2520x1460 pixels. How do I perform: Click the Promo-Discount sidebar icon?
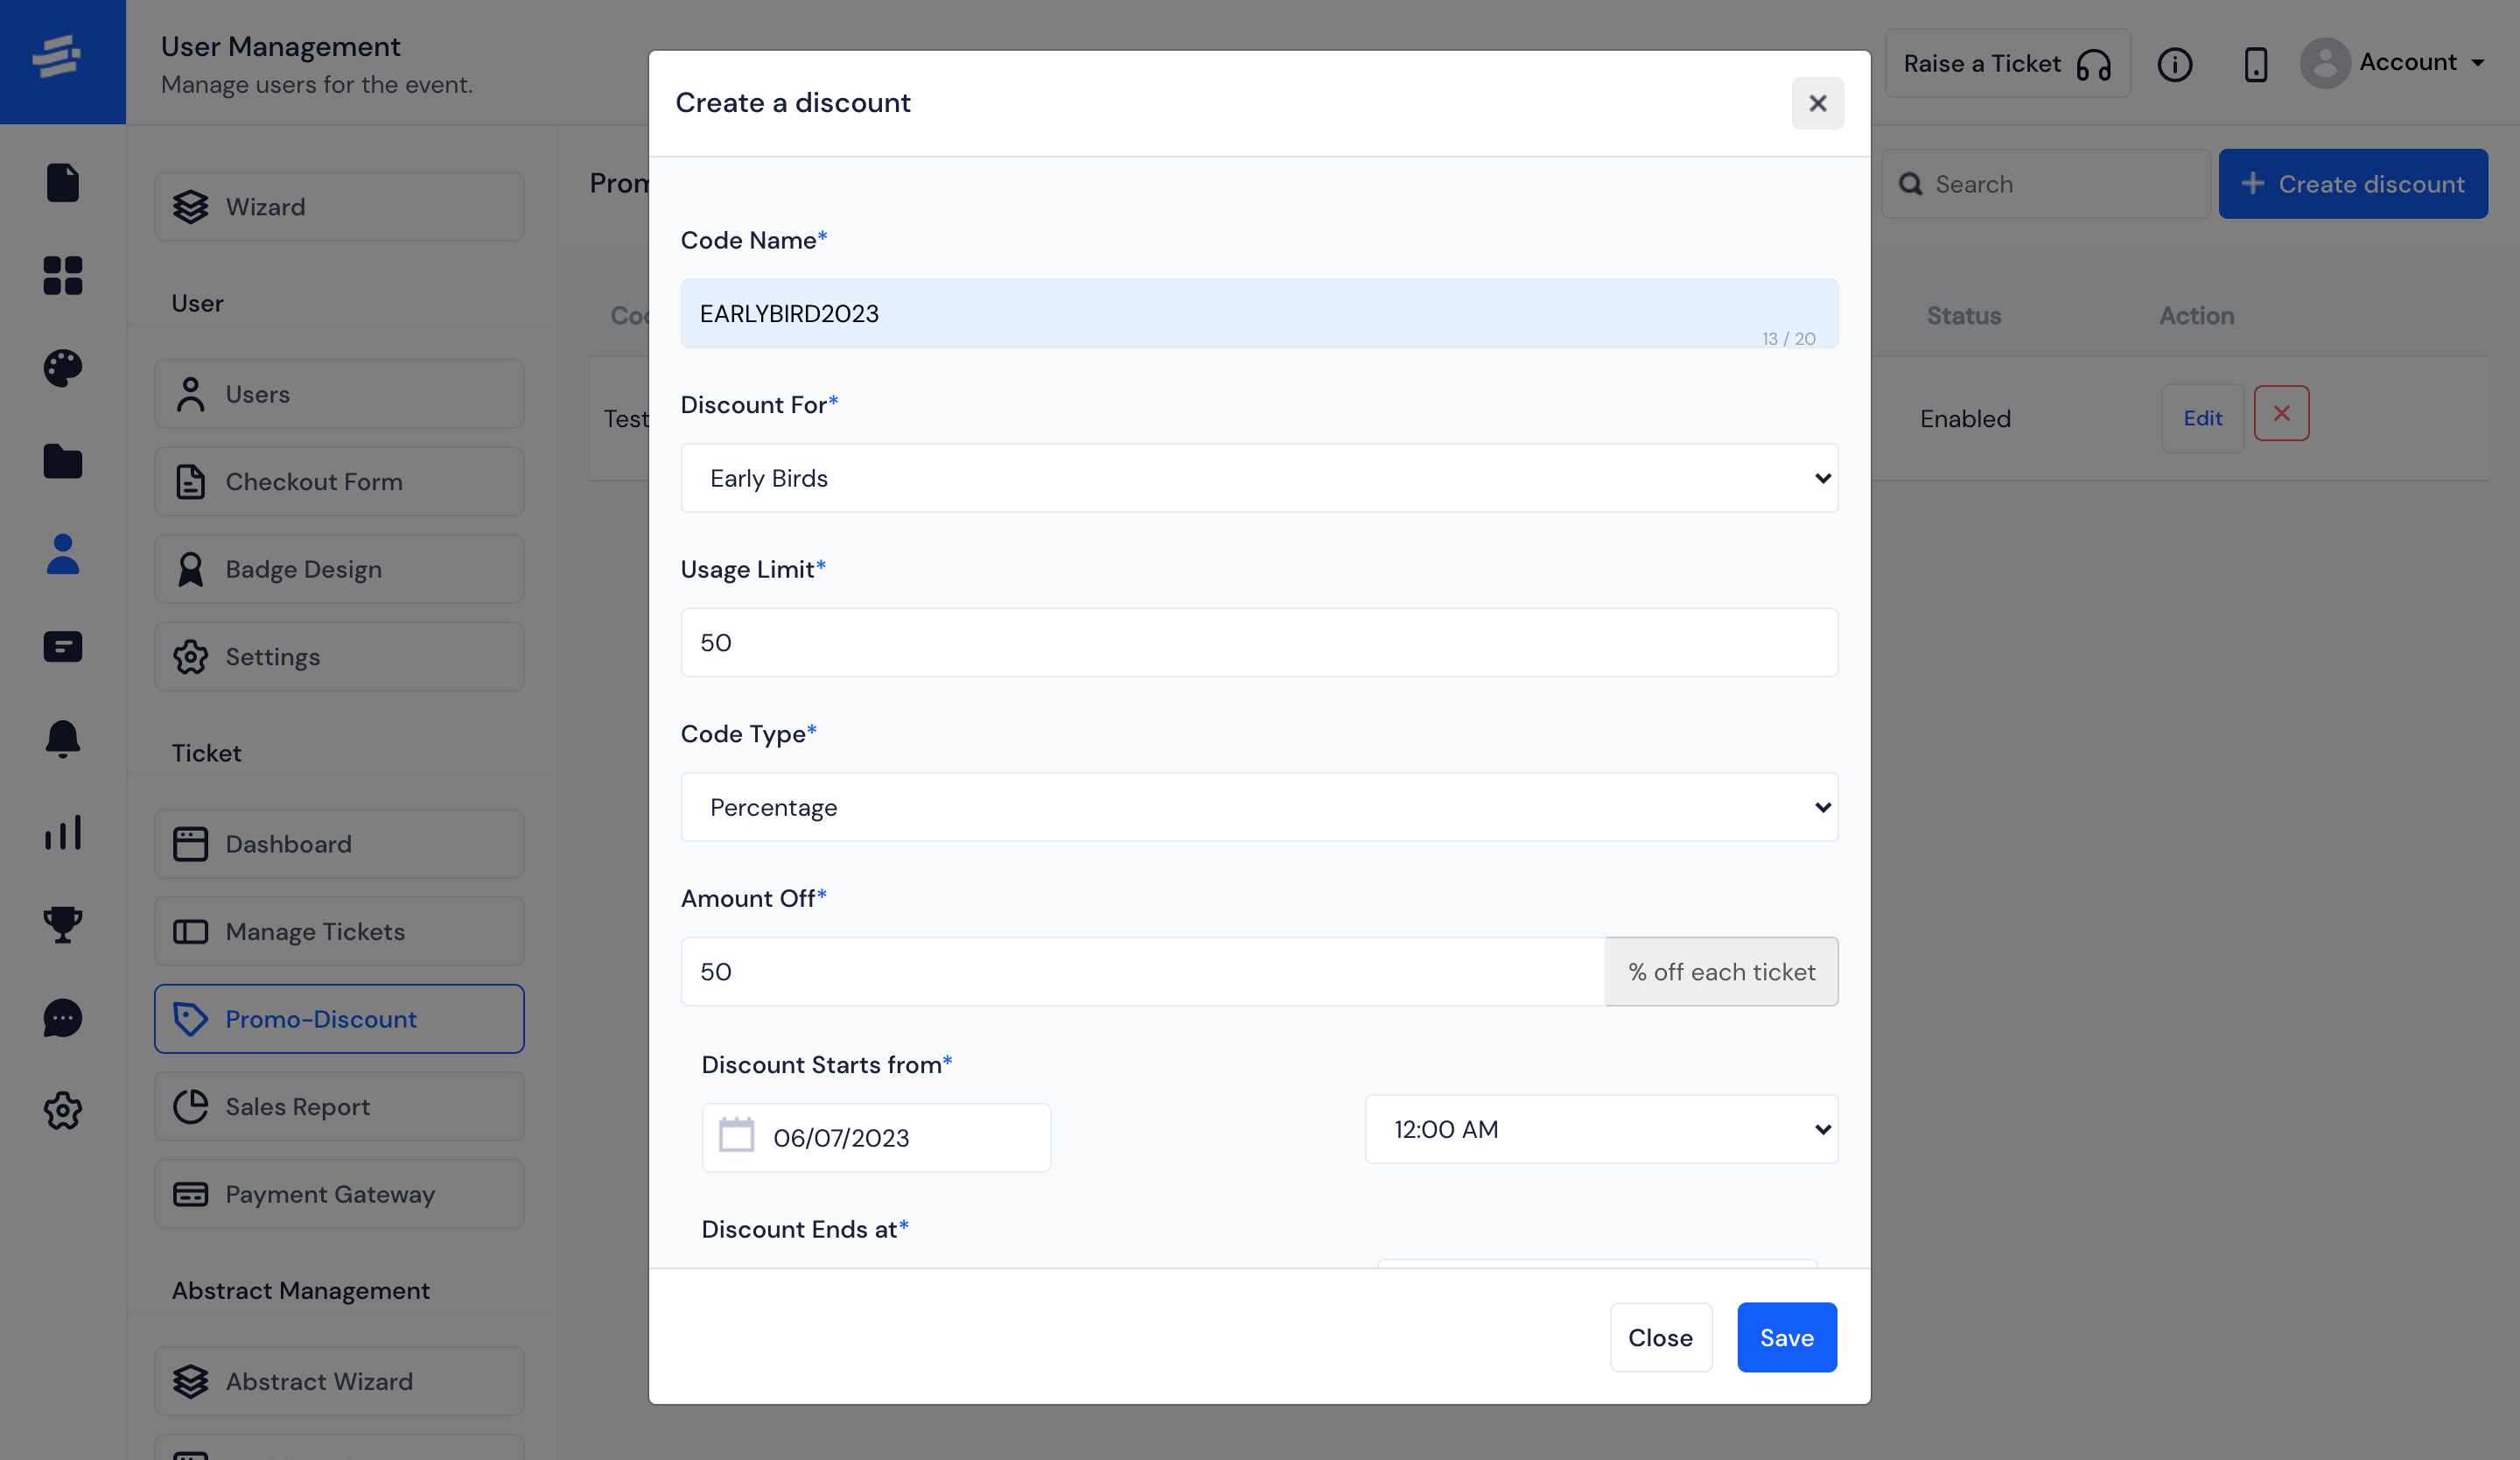pos(191,1017)
